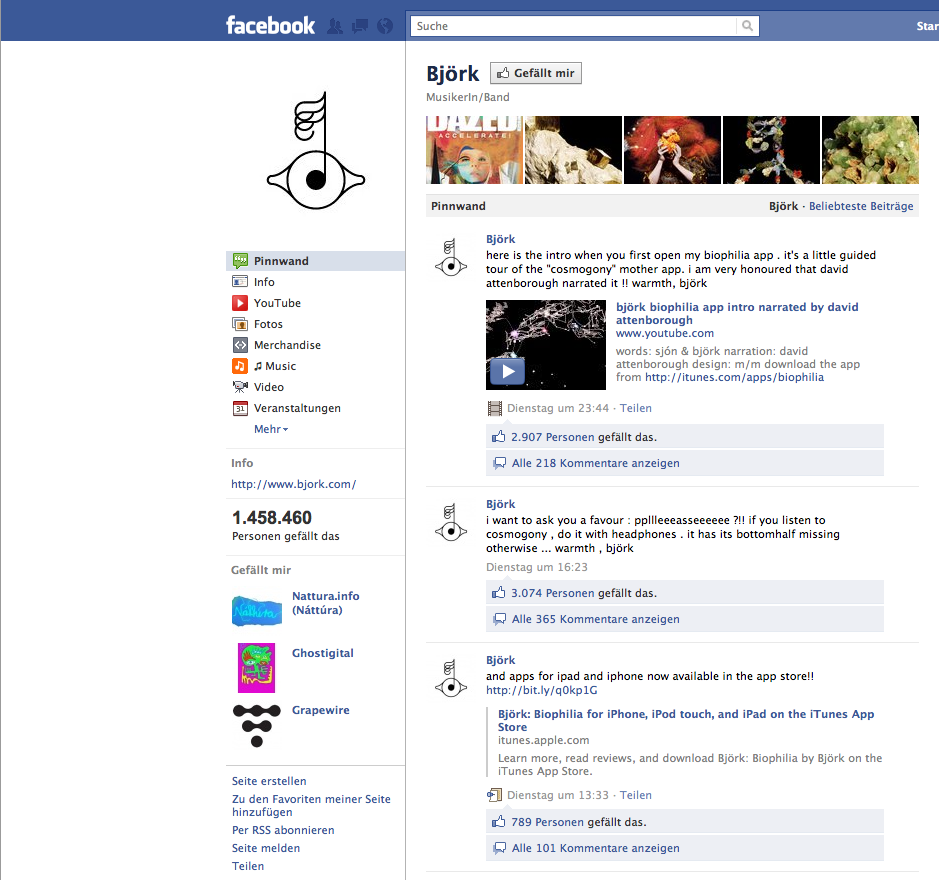Open Nattura.info (Náttúra) page link
Image resolution: width=939 pixels, height=880 pixels.
pos(326,603)
